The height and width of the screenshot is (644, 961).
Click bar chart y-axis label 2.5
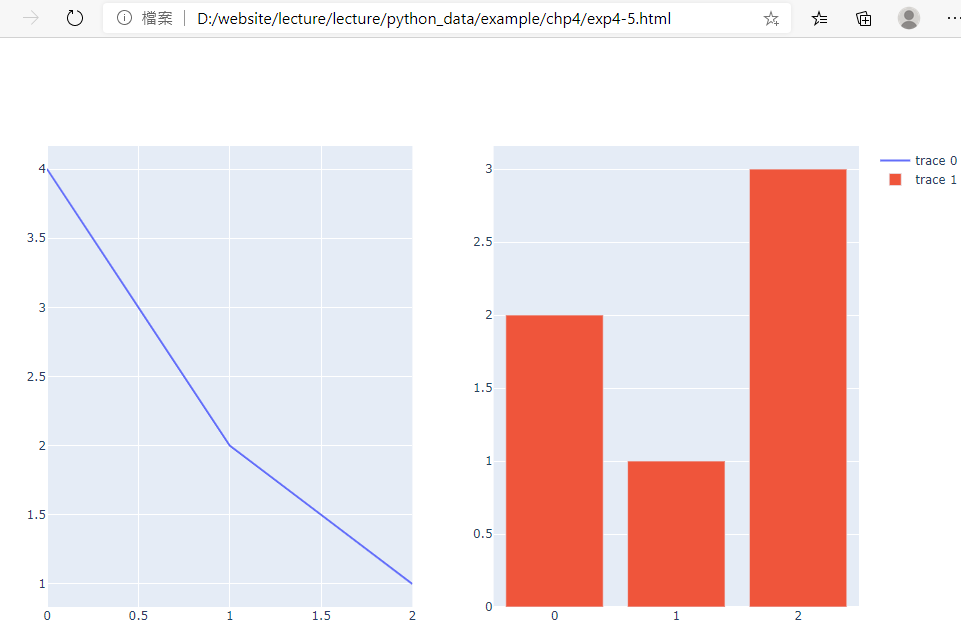pyautogui.click(x=482, y=242)
